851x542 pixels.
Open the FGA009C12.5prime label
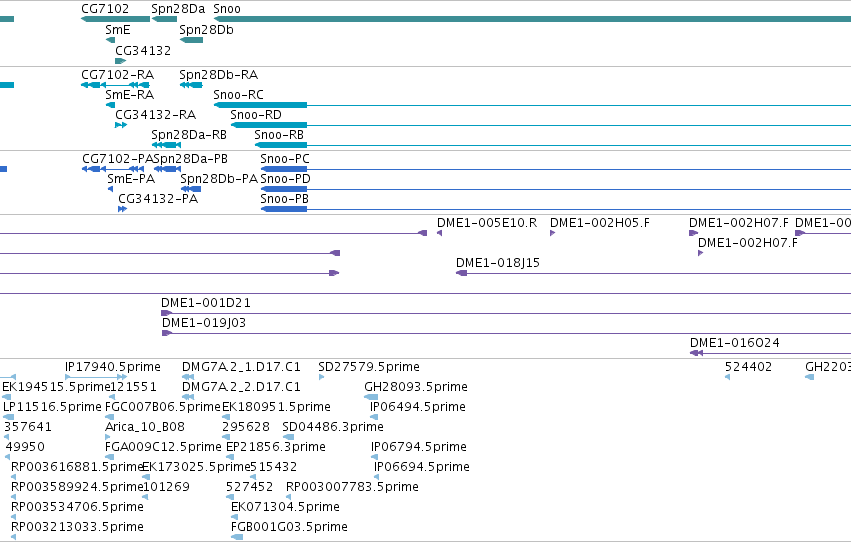pyautogui.click(x=163, y=448)
